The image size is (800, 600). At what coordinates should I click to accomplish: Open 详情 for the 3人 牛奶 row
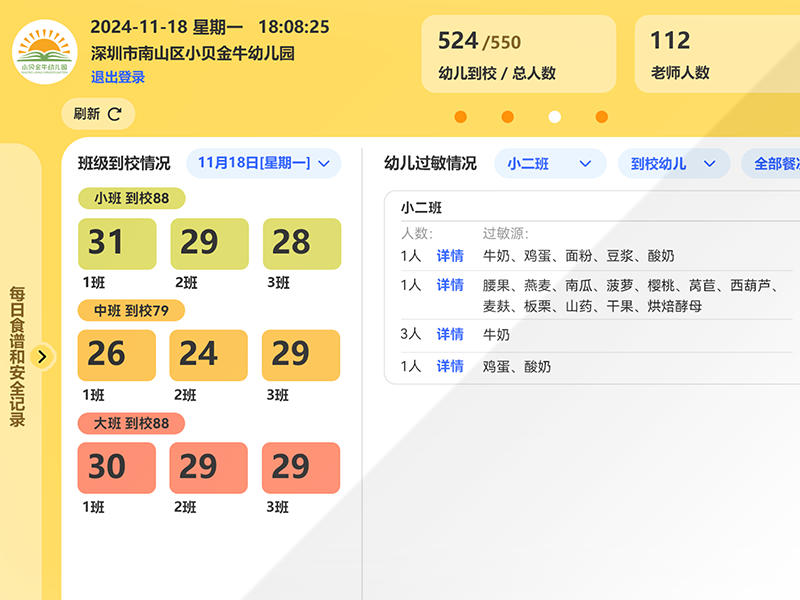coord(450,334)
